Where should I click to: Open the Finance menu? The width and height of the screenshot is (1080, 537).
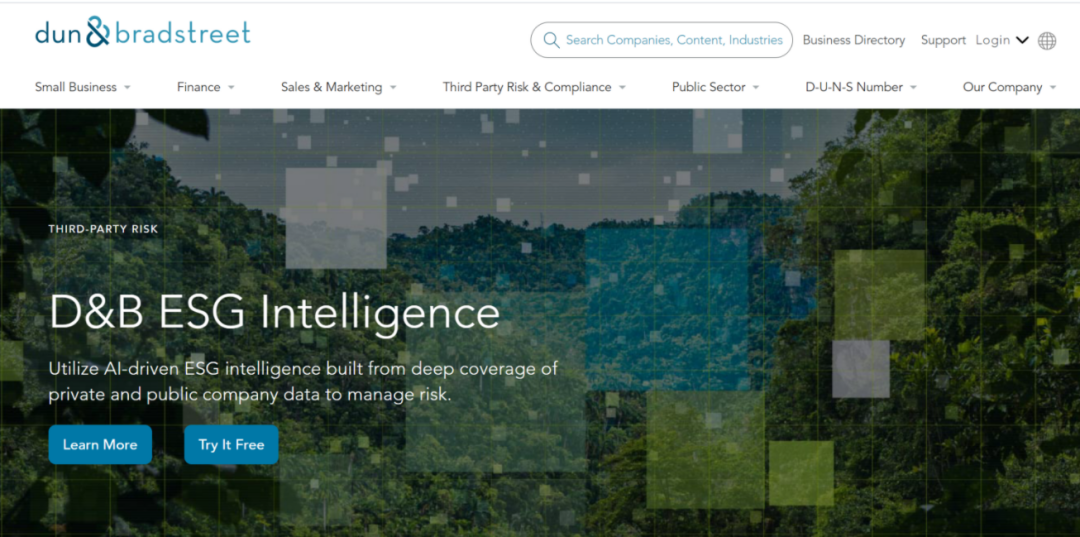[198, 87]
